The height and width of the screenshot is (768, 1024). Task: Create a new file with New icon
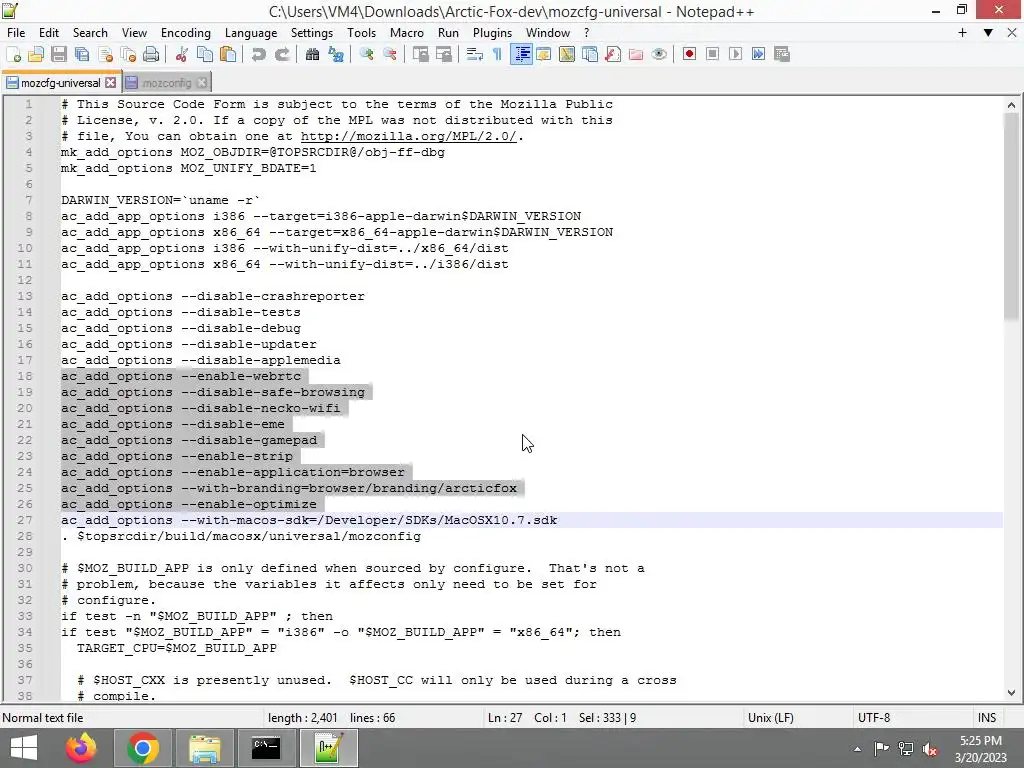coord(13,54)
